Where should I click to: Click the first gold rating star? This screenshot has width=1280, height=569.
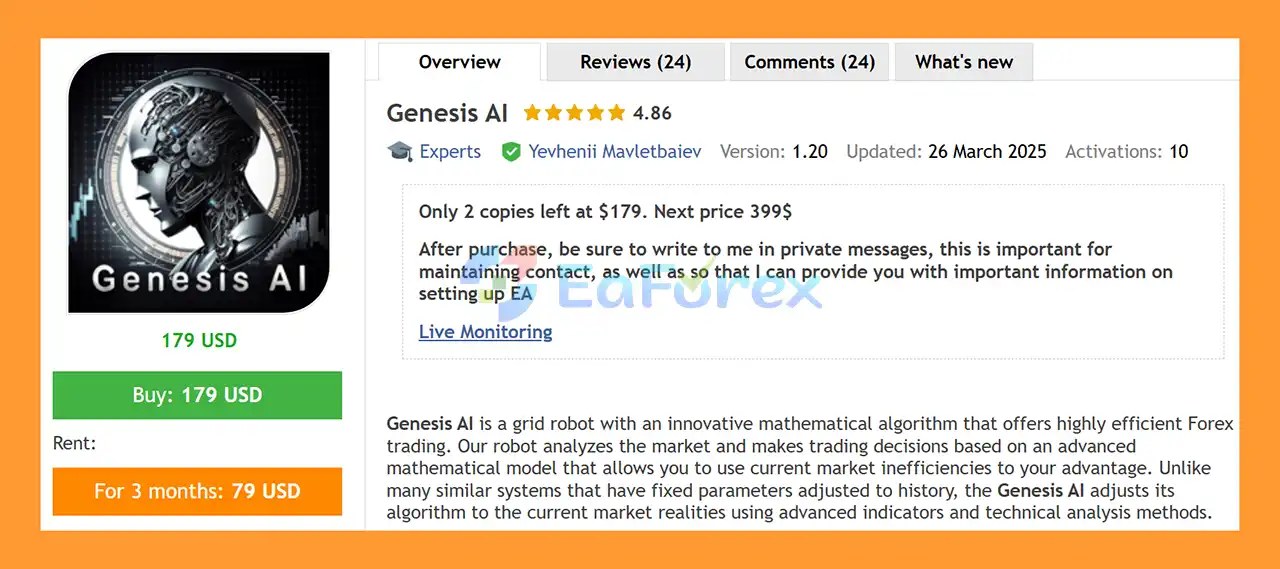tap(532, 113)
